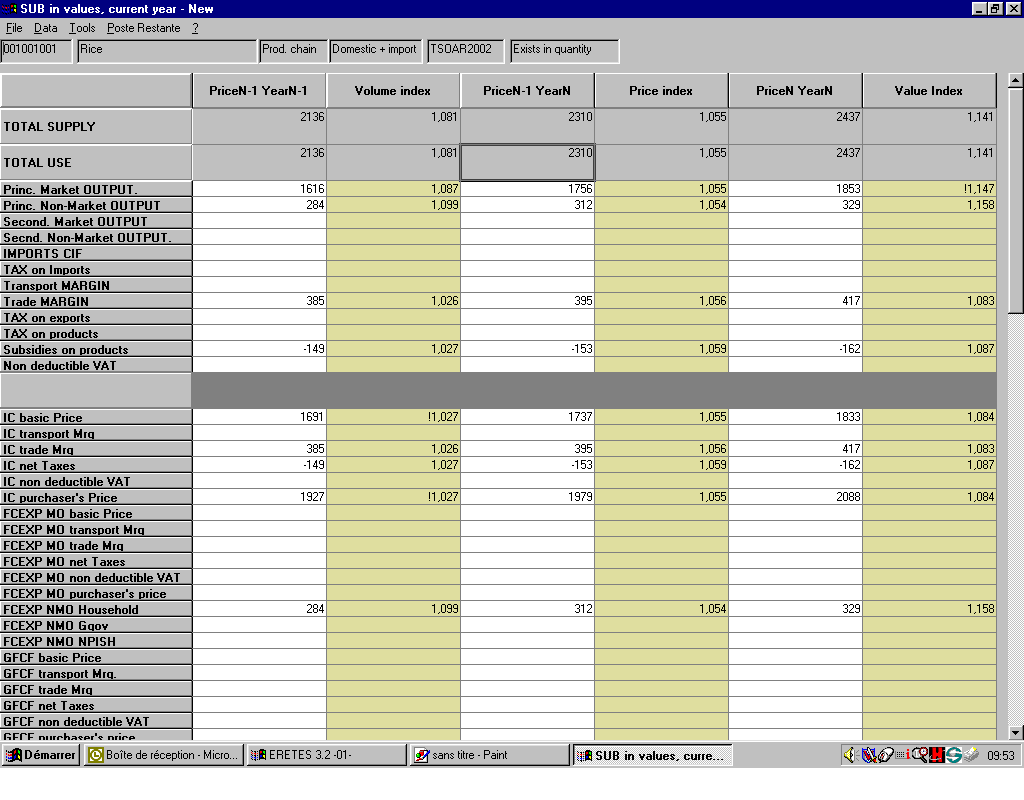
Task: Open Boîte de réception taskbar window
Action: point(163,755)
